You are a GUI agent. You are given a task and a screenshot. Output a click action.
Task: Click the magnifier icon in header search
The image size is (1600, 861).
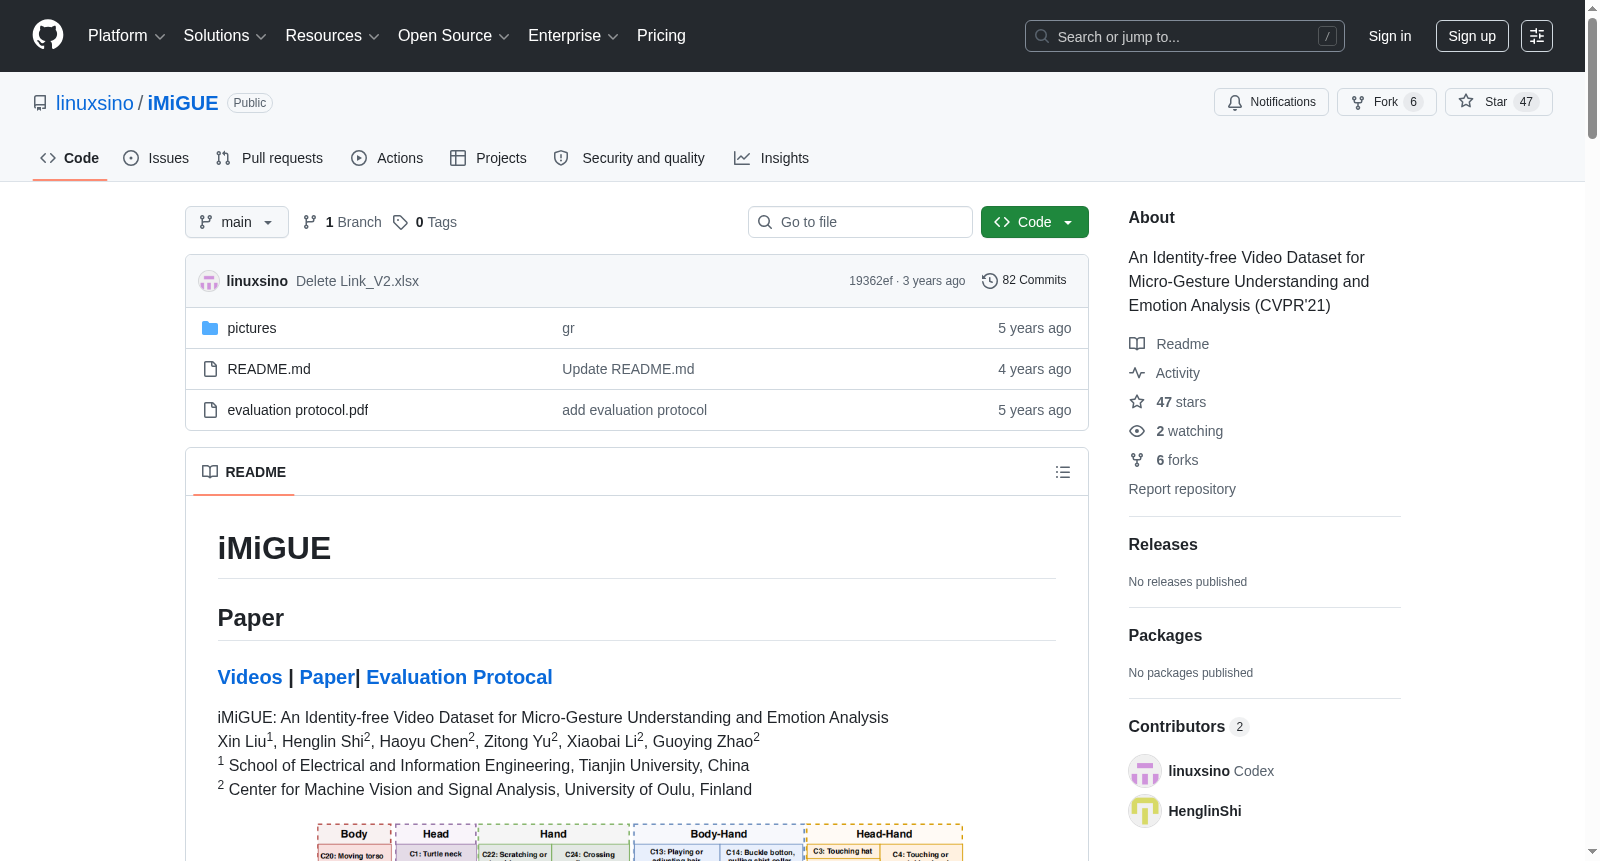pyautogui.click(x=1042, y=36)
